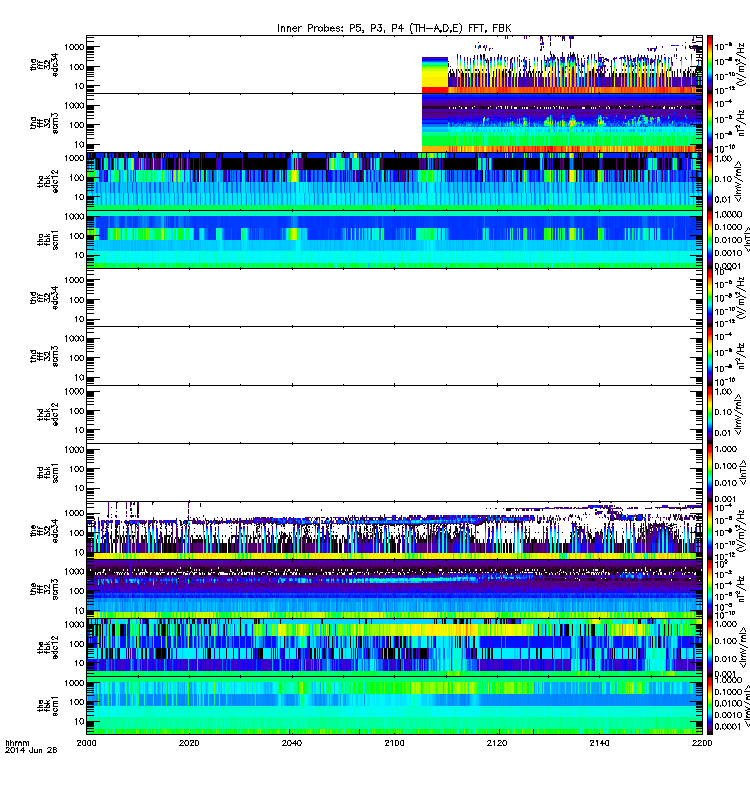The width and height of the screenshot is (750, 800).
Task: Click the plot title 'Inner Probes: P5, P3, P4'
Action: 340,29
